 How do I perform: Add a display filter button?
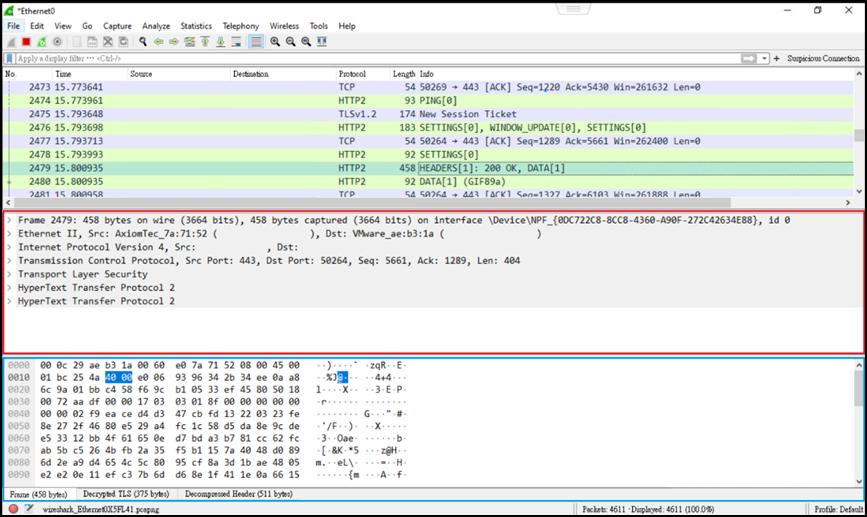tap(776, 59)
